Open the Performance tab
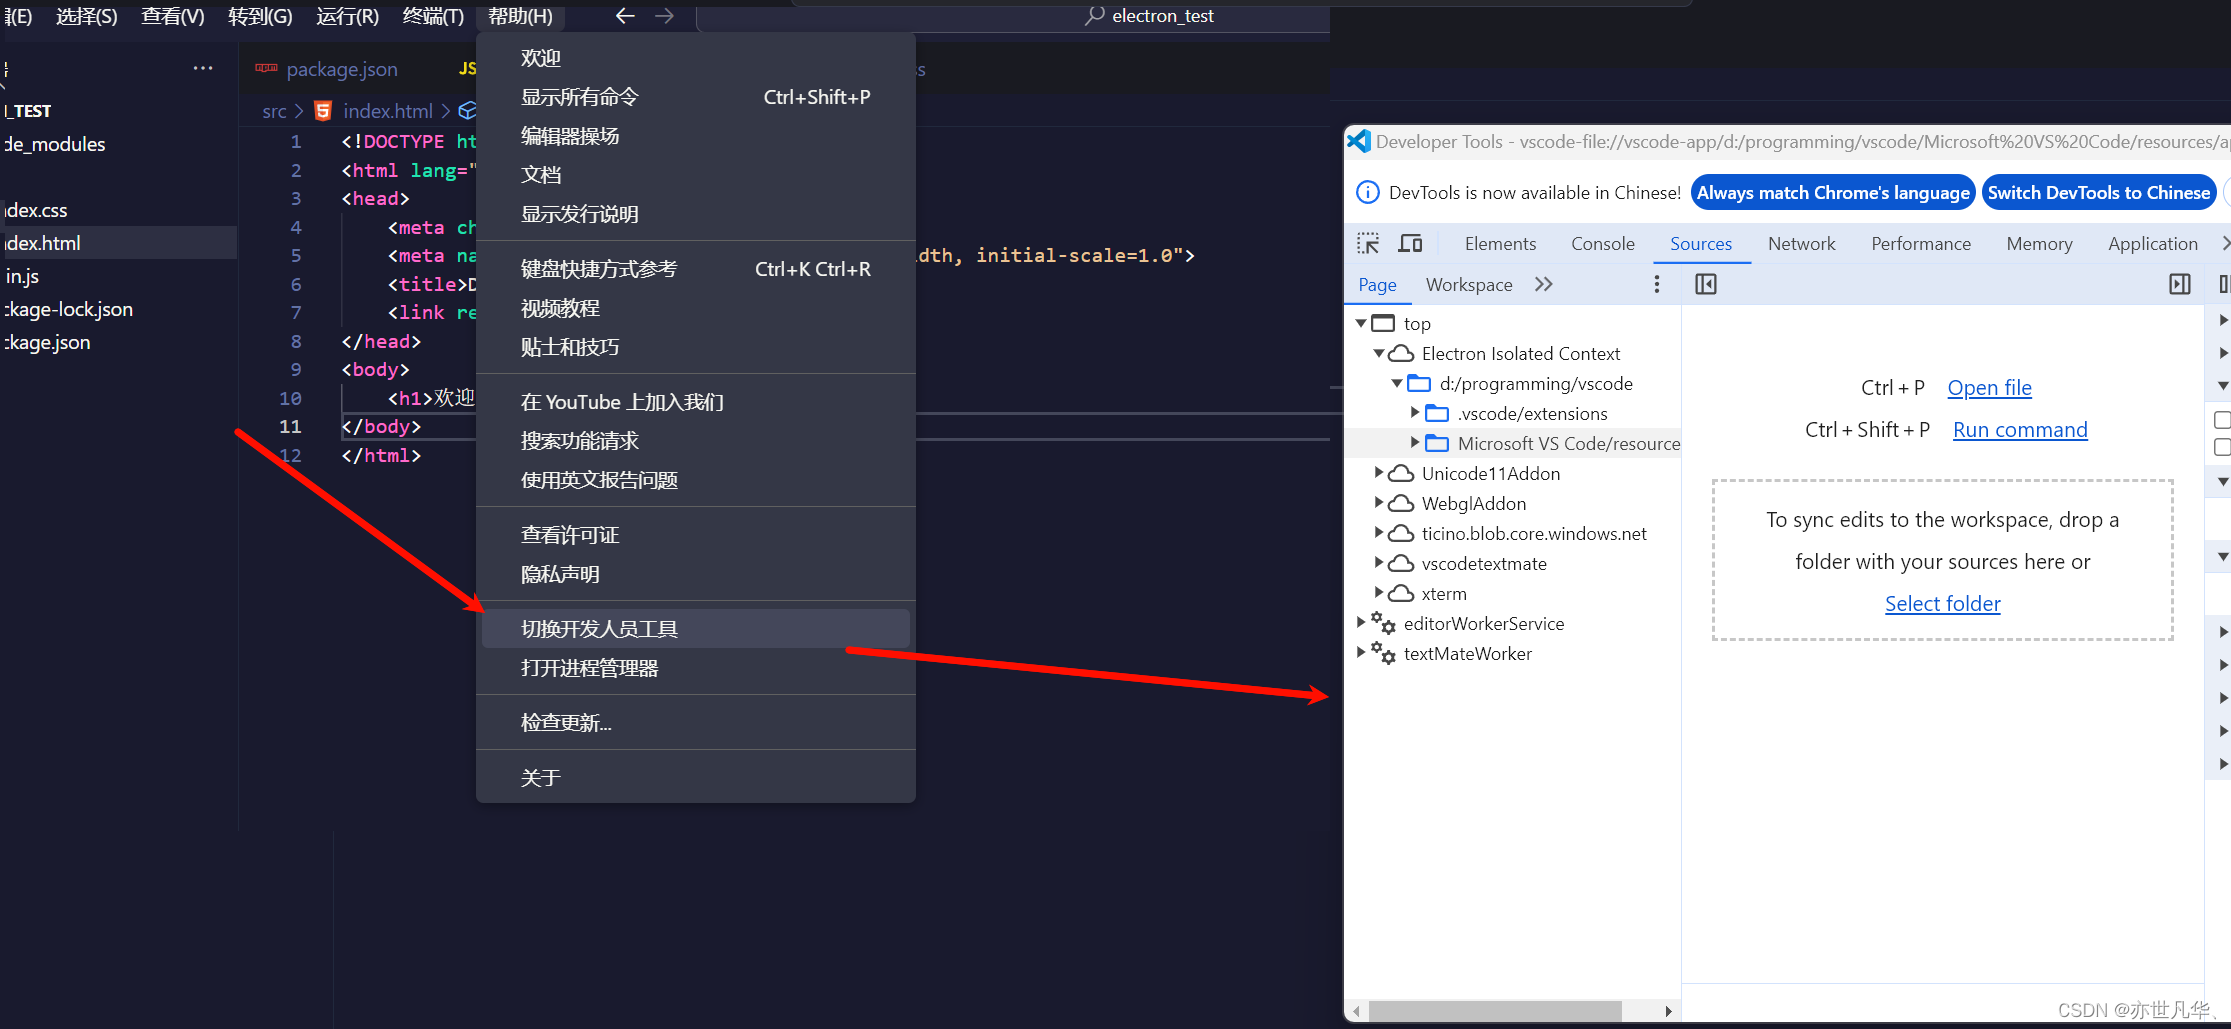The image size is (2231, 1029). coord(1921,243)
